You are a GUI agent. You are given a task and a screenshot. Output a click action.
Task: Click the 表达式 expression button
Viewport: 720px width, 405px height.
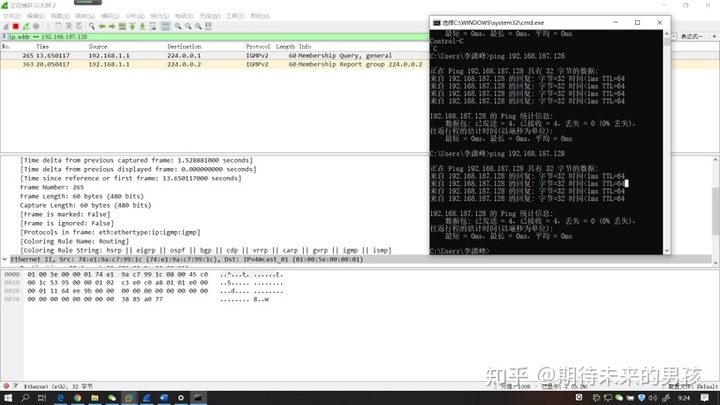click(692, 37)
